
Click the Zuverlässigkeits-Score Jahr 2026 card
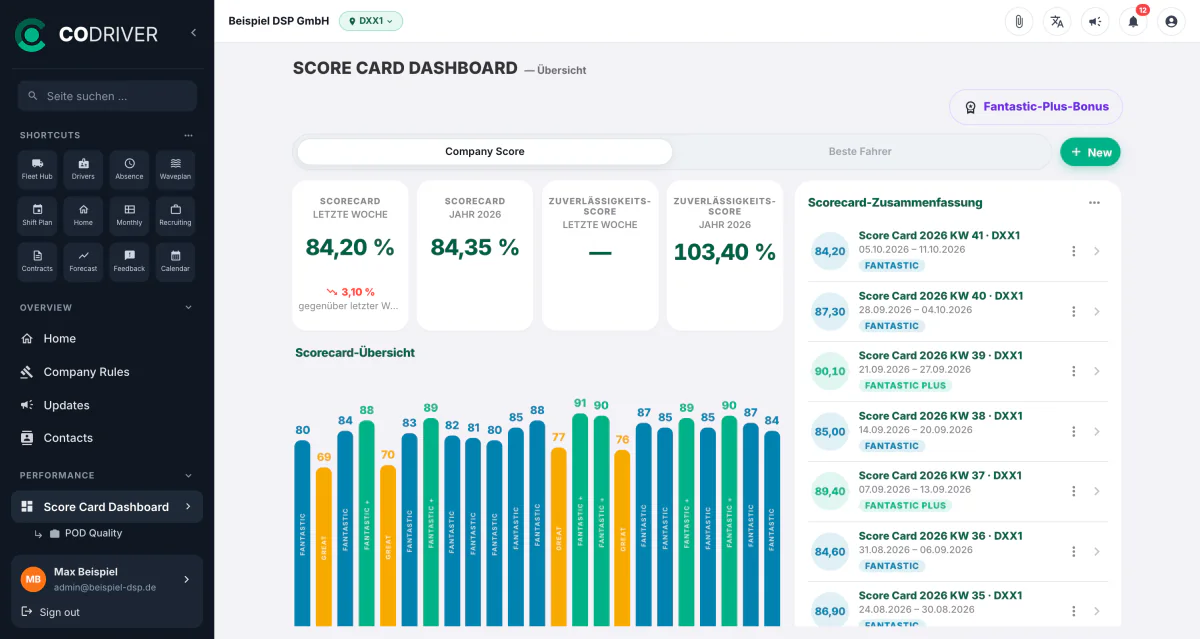click(725, 255)
